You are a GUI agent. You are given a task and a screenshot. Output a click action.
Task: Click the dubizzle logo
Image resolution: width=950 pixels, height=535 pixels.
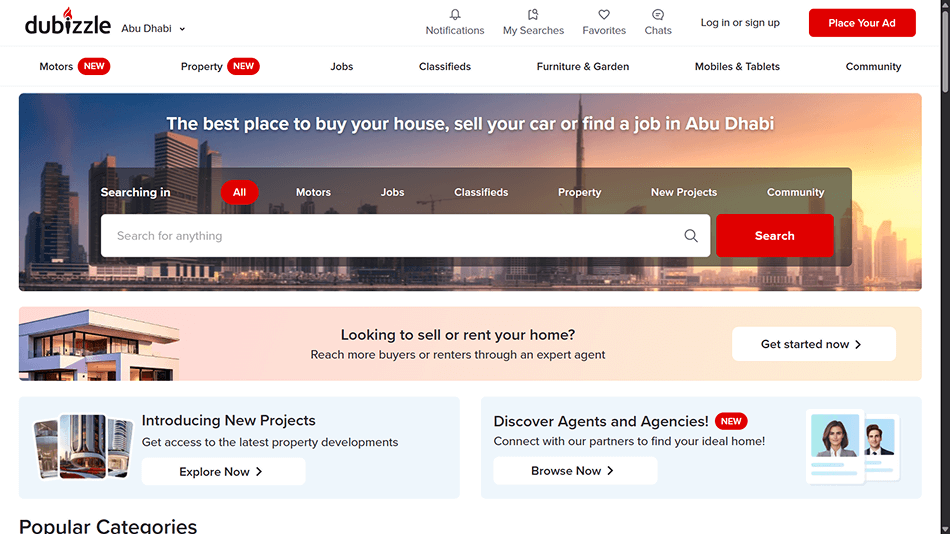pos(67,22)
